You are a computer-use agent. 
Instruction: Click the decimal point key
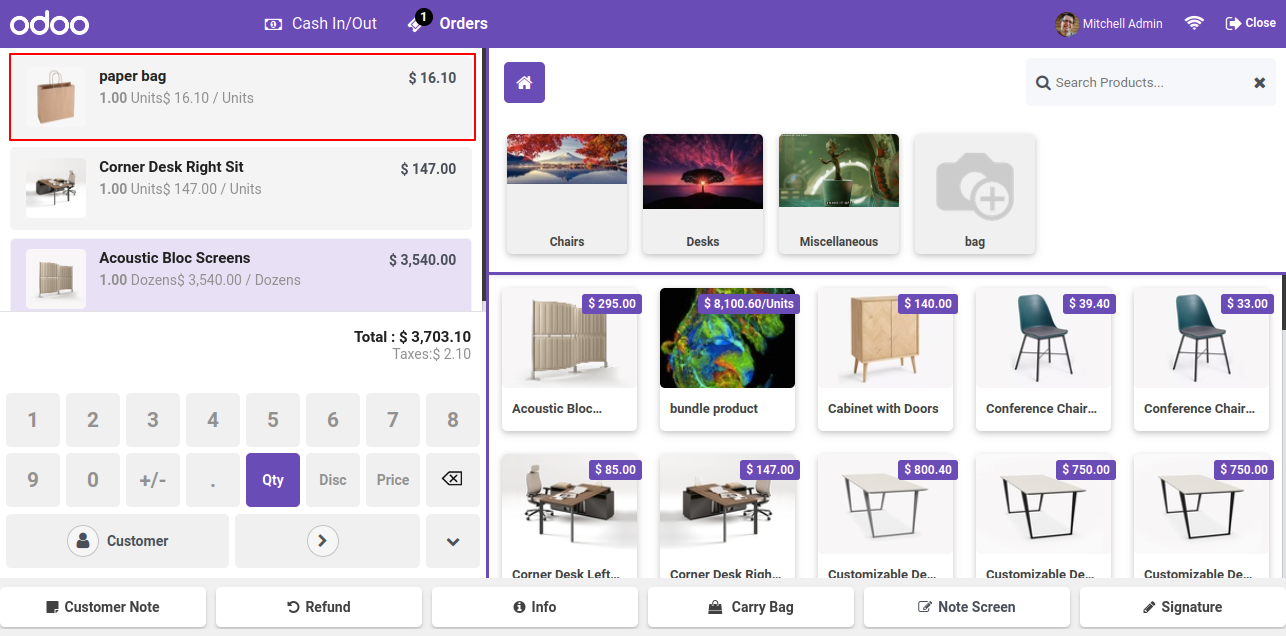click(213, 480)
